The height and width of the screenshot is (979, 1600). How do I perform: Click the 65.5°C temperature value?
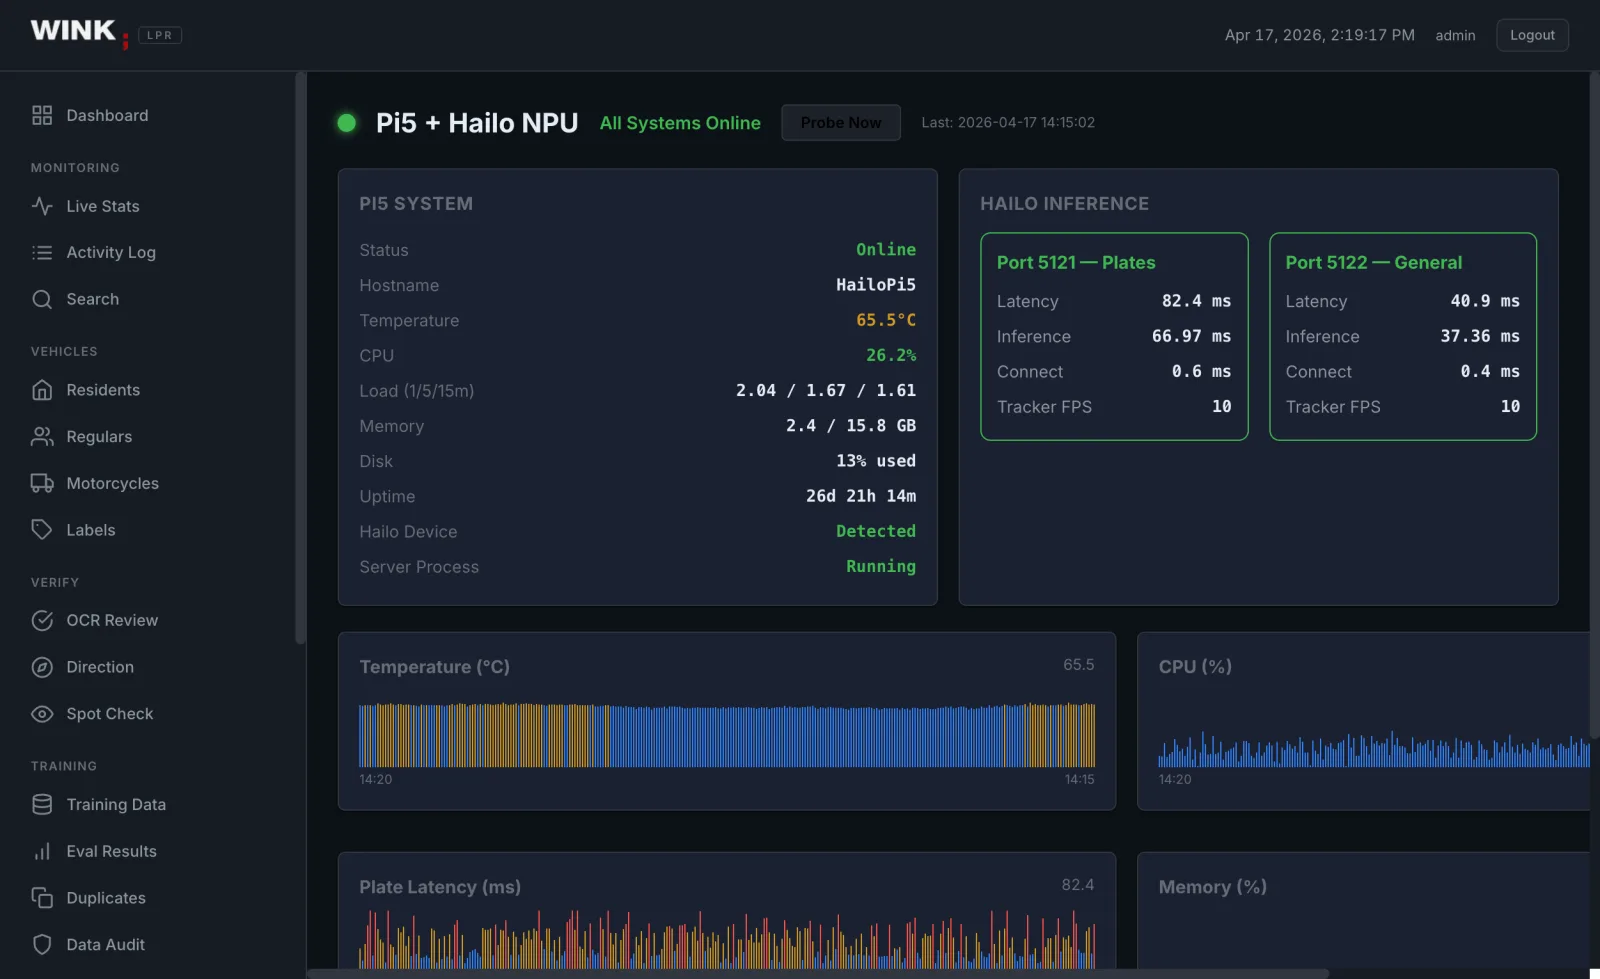886,320
